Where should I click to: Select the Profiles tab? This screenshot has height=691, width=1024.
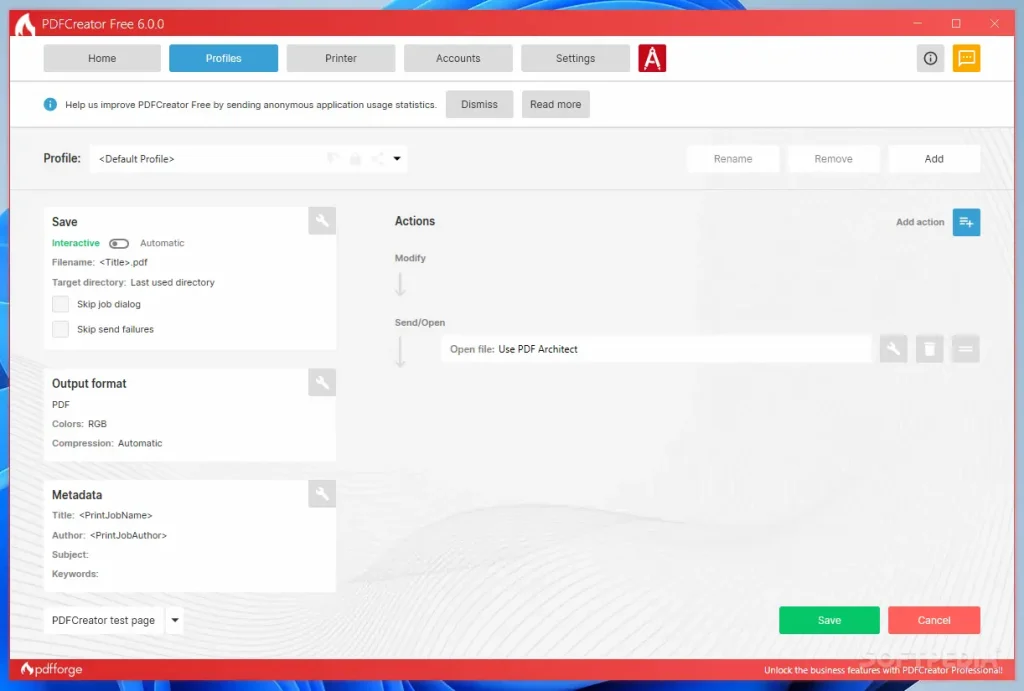pos(223,58)
